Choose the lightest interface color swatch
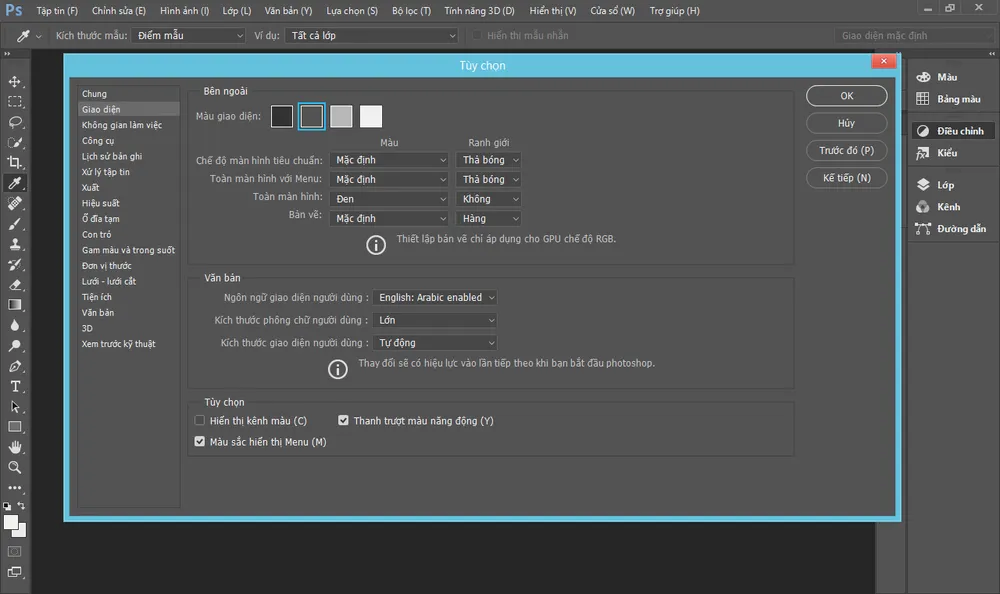 click(x=371, y=117)
